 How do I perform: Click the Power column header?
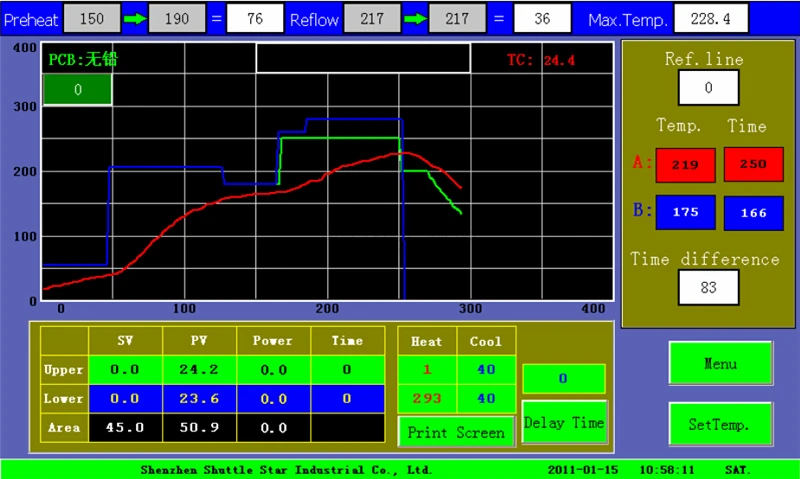(273, 341)
